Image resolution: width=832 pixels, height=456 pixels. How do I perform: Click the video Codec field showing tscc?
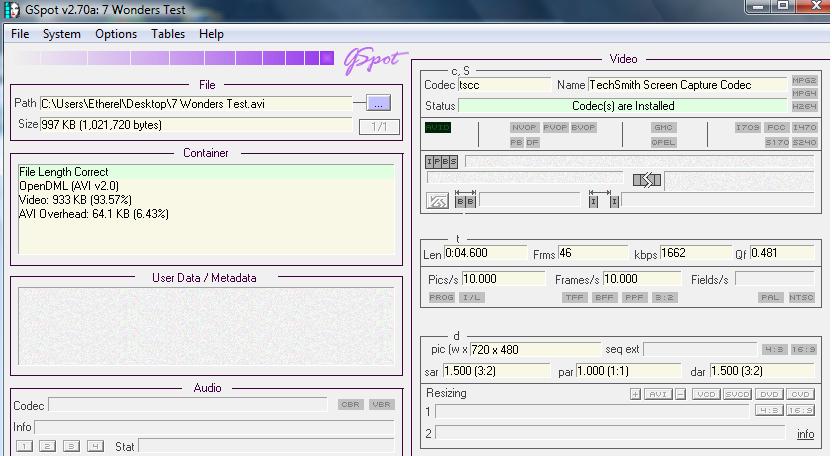504,85
